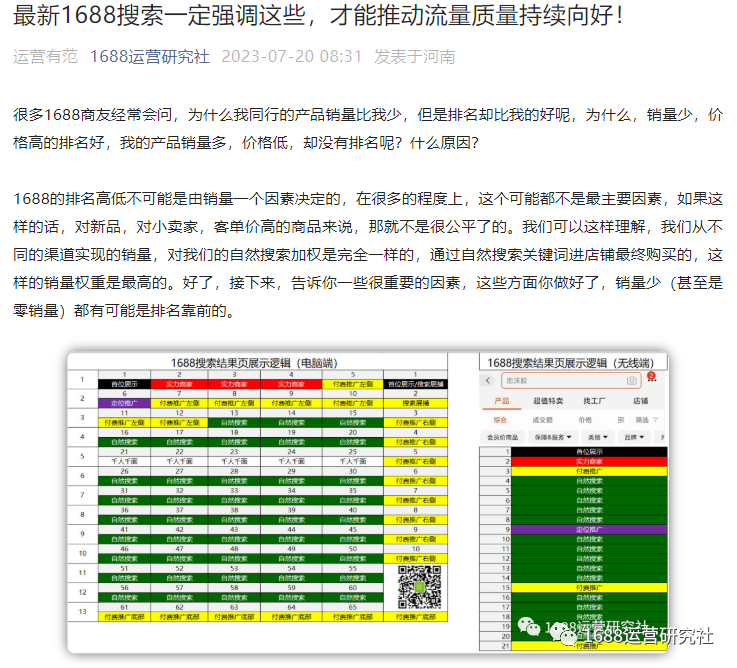This screenshot has width=737, height=668.
Task: Click row header 5 of the PC table
Action: tap(82, 456)
